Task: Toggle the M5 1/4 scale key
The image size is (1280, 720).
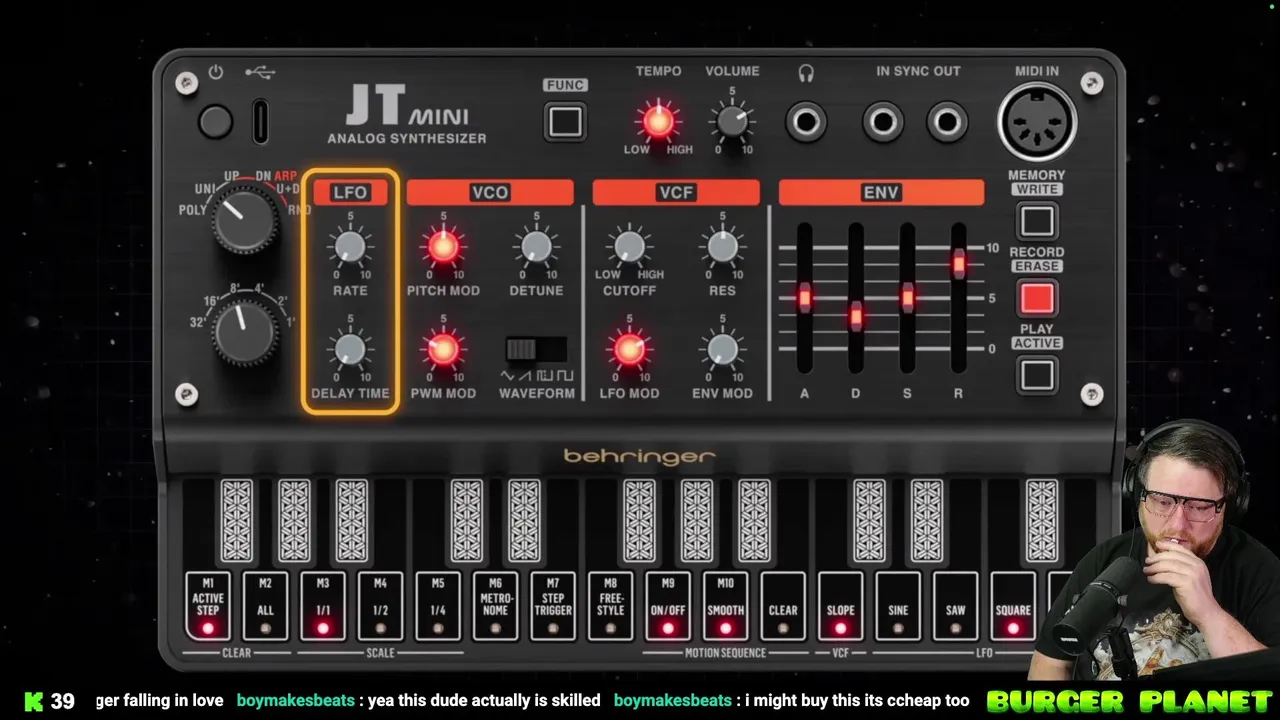Action: pos(438,606)
